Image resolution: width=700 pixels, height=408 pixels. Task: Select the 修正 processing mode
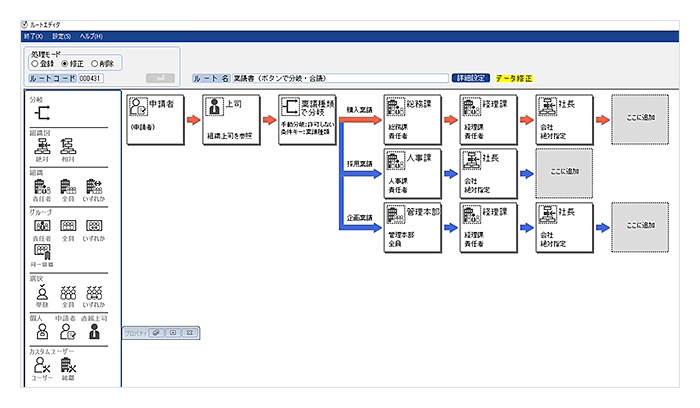[66, 62]
